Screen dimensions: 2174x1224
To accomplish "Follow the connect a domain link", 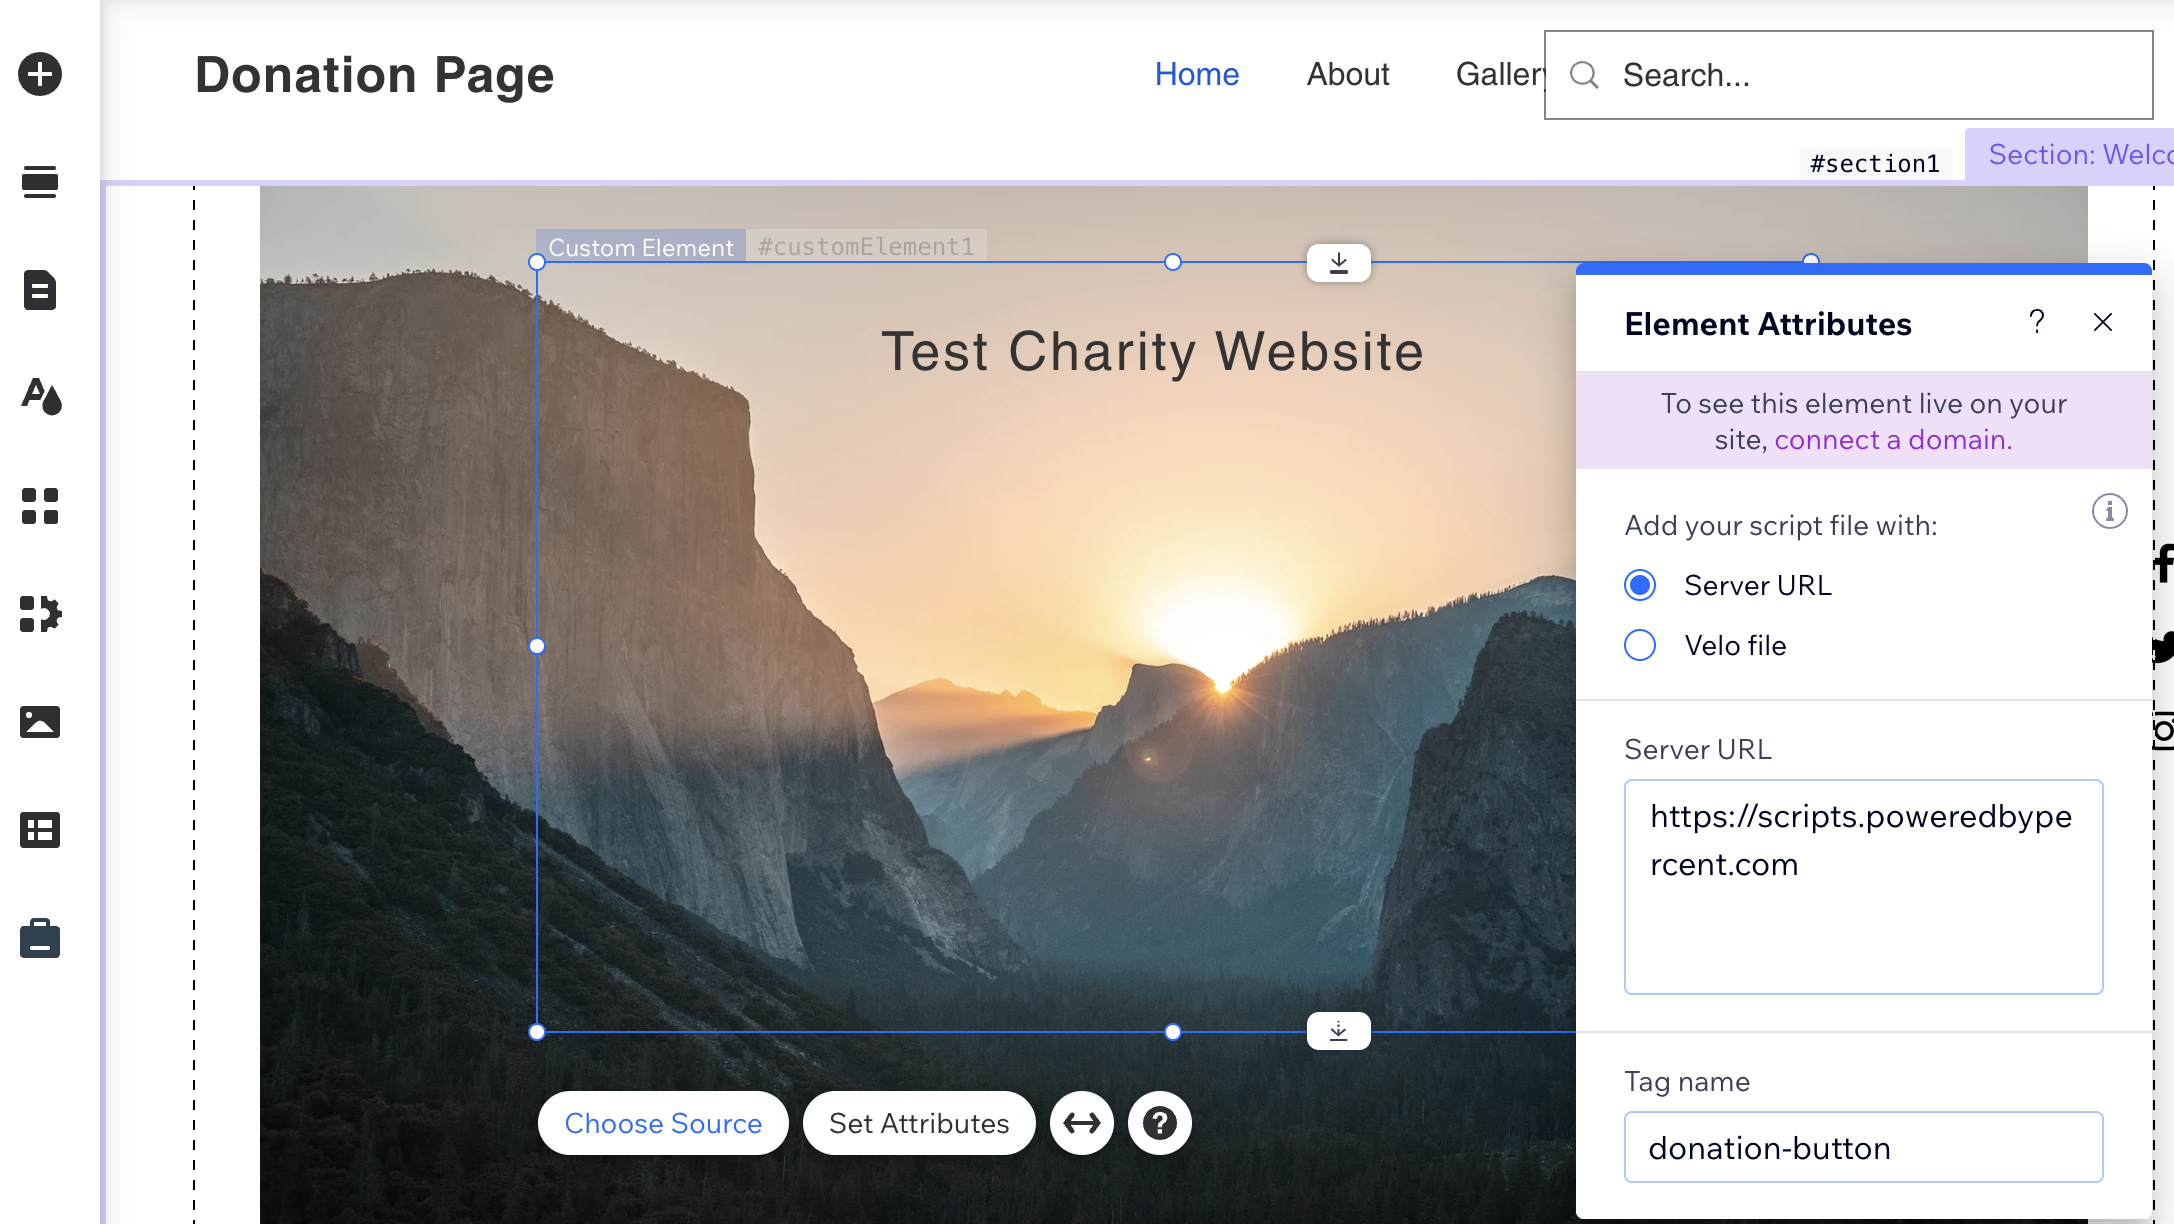I will point(1892,440).
